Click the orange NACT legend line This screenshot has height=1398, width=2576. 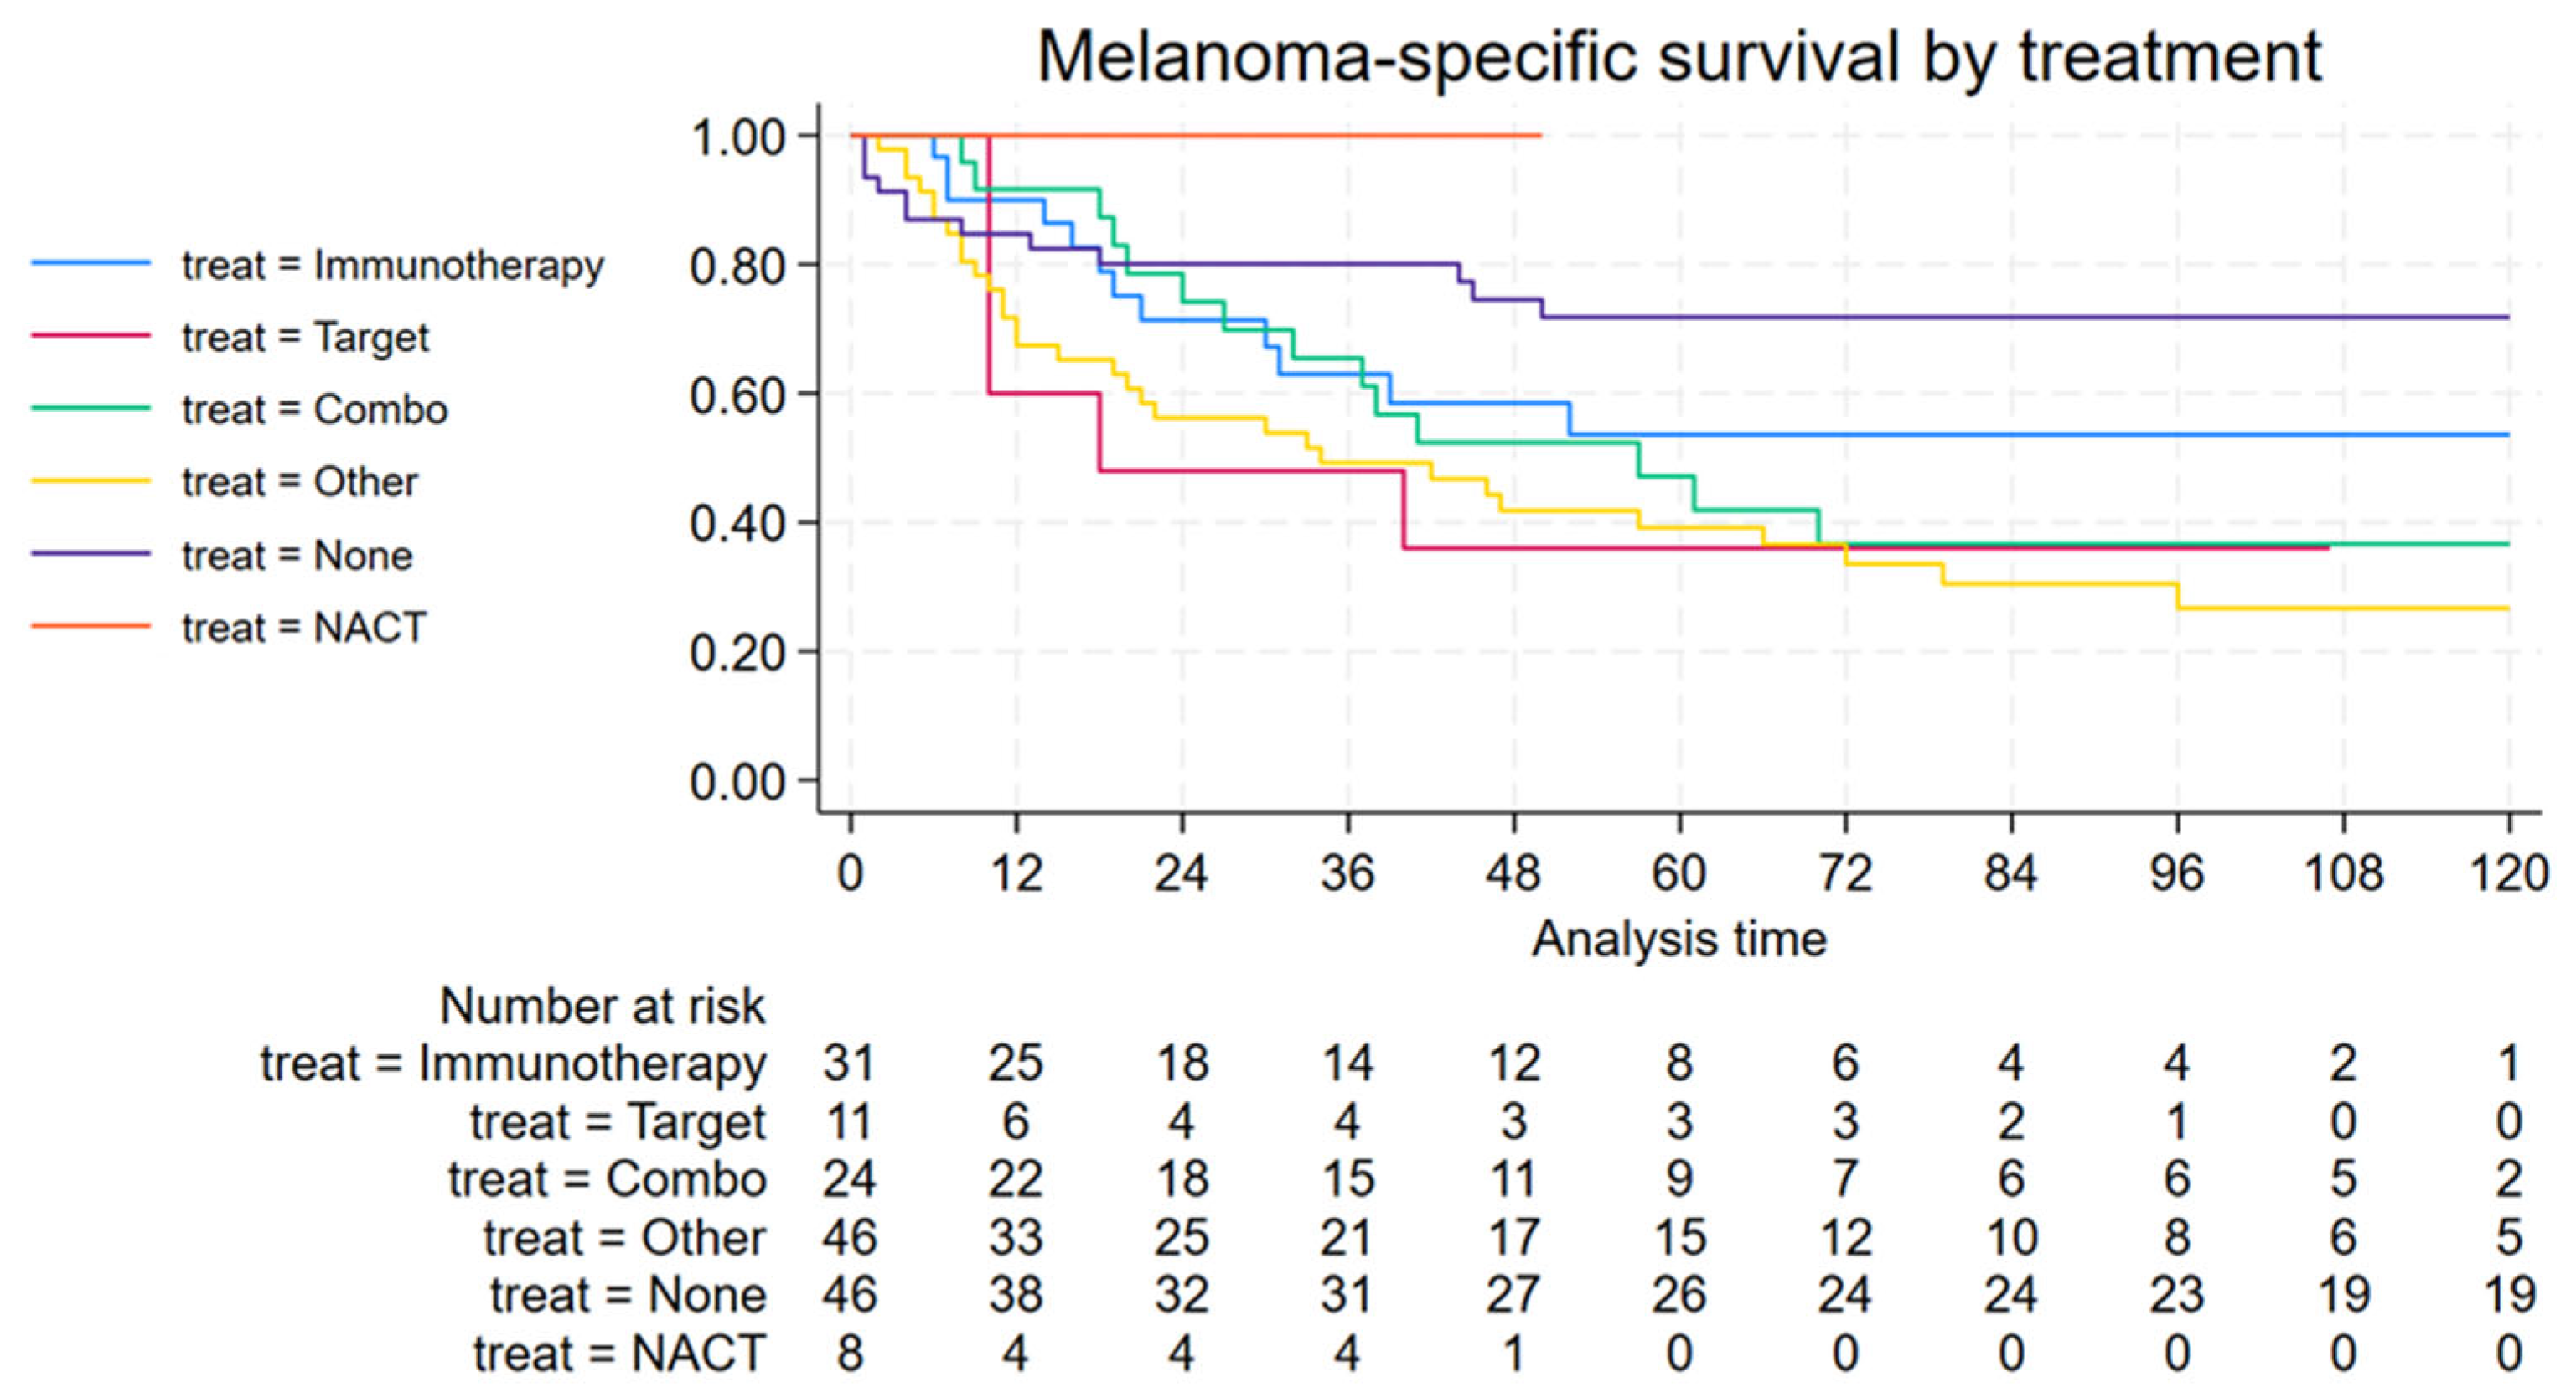tap(91, 627)
